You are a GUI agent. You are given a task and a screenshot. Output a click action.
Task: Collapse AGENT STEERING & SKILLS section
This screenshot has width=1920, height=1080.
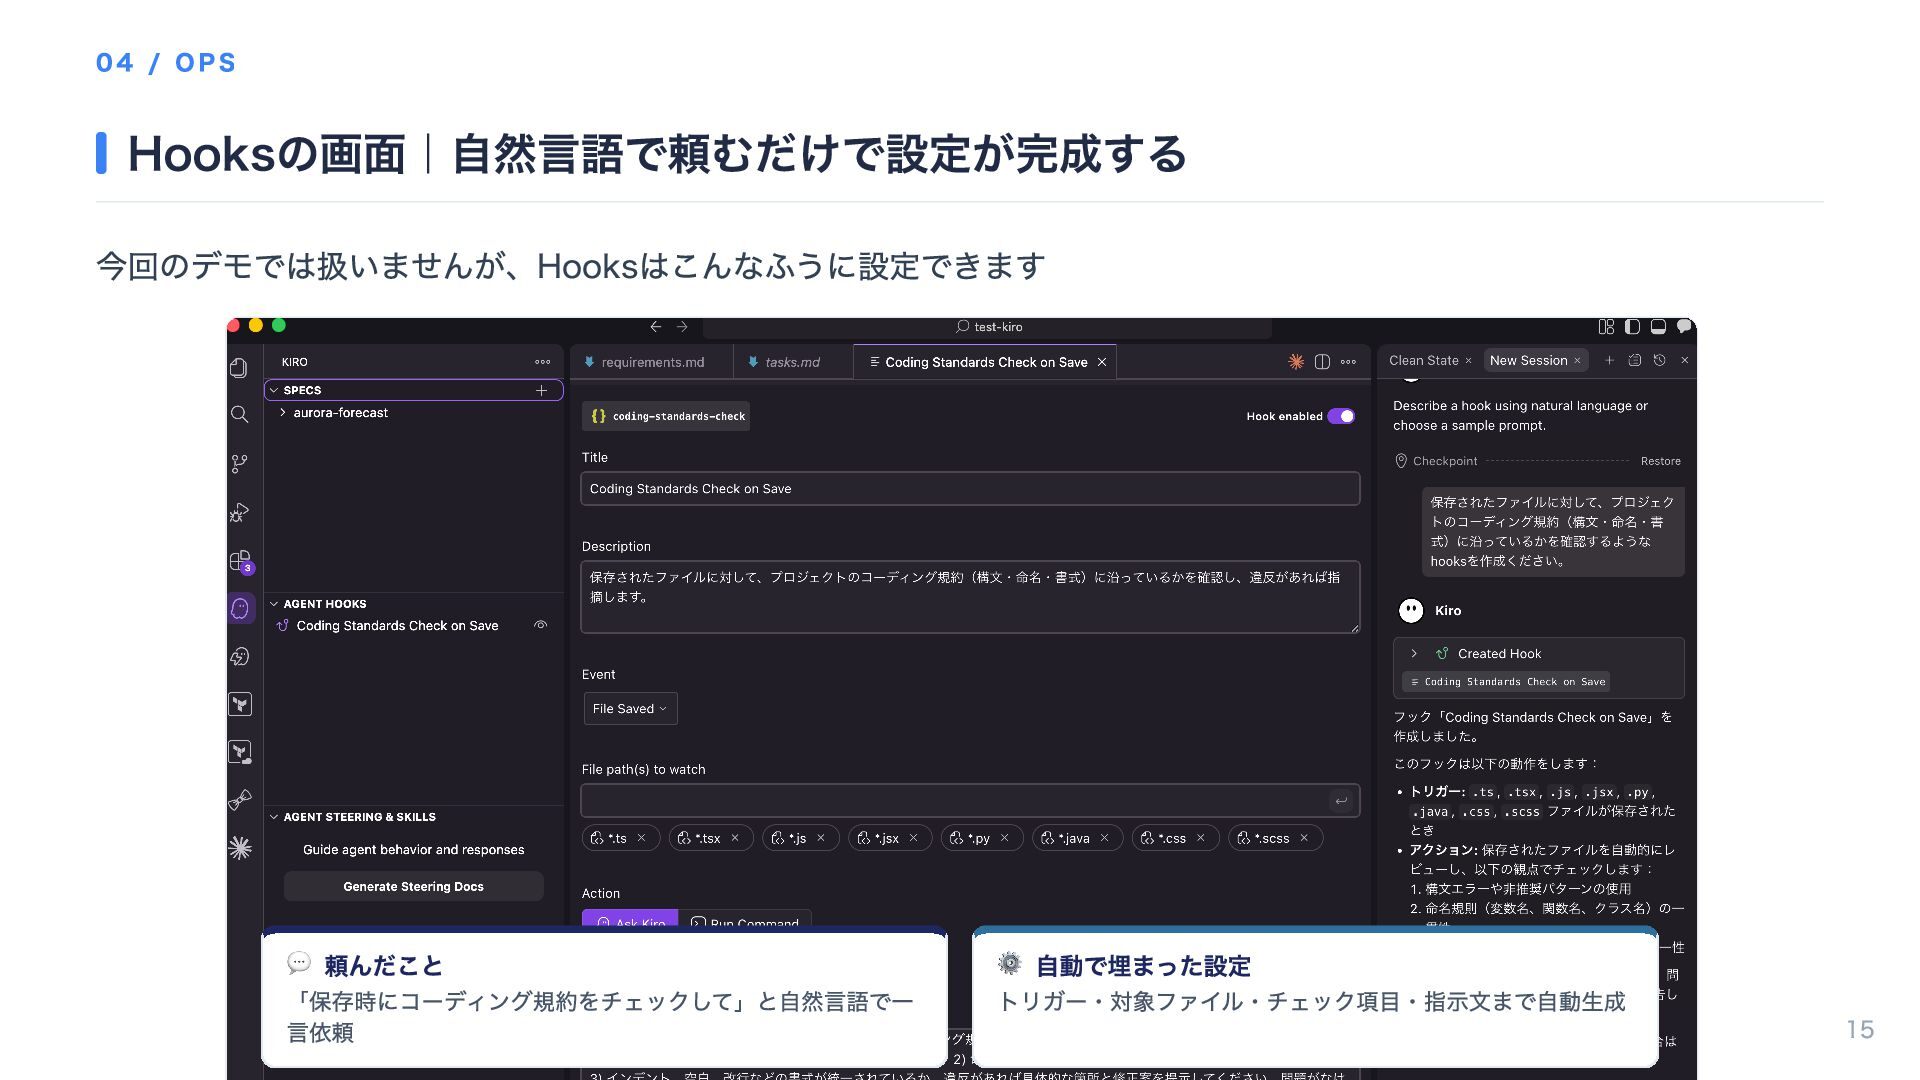click(274, 817)
